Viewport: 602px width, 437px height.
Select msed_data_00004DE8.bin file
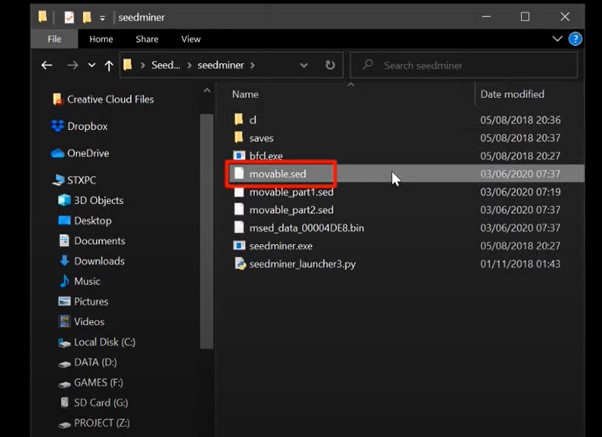pos(306,228)
